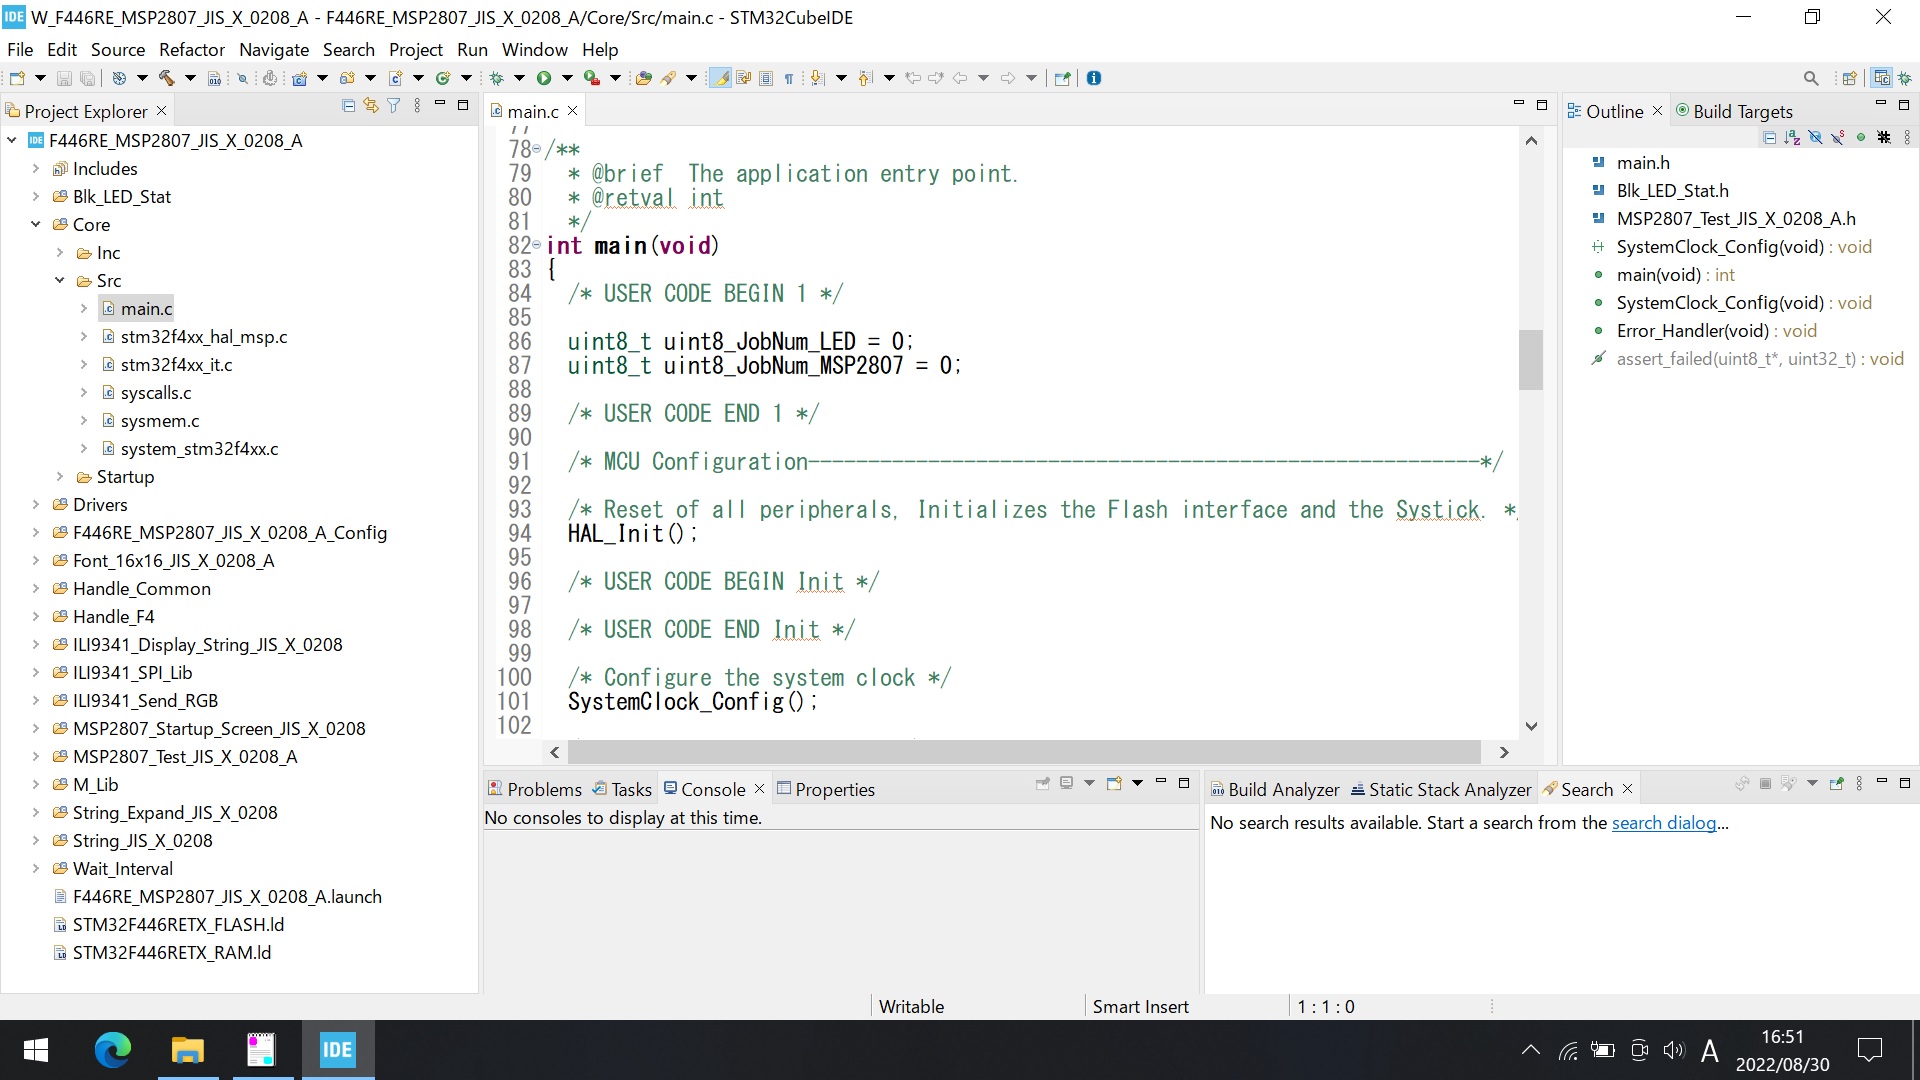
Task: Click the Next Annotation toolbar icon
Action: tap(817, 78)
